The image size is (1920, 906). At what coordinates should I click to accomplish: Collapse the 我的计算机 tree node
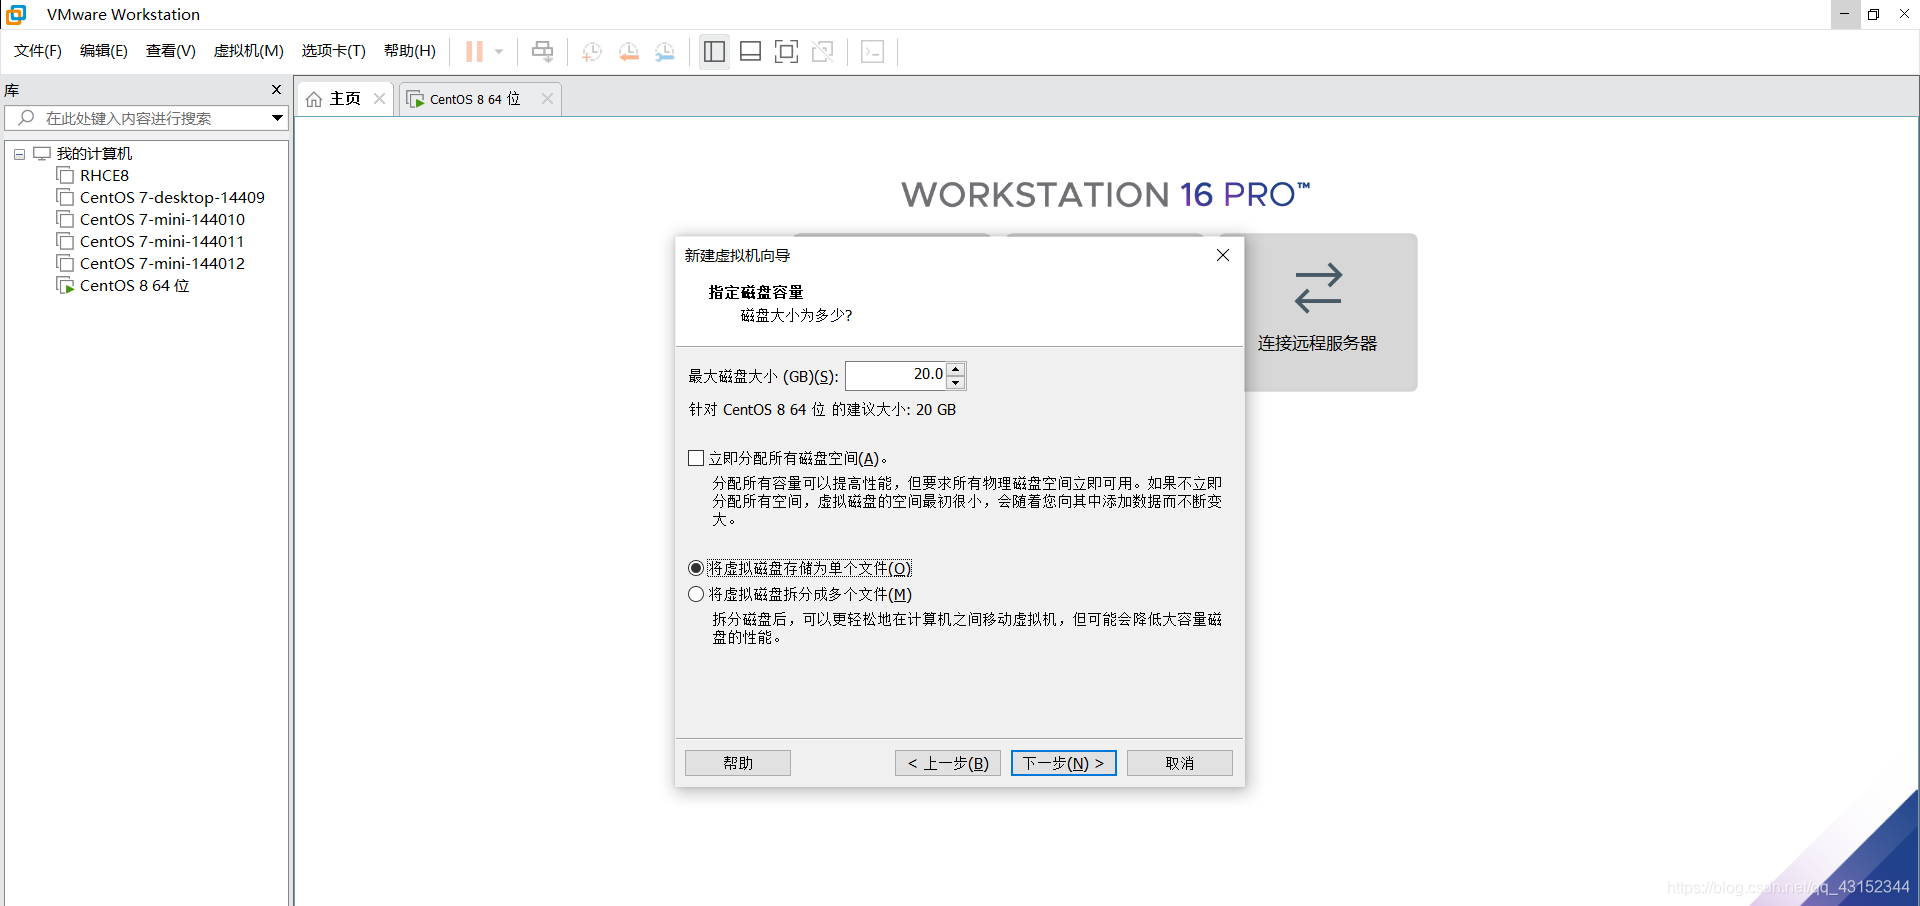click(18, 153)
